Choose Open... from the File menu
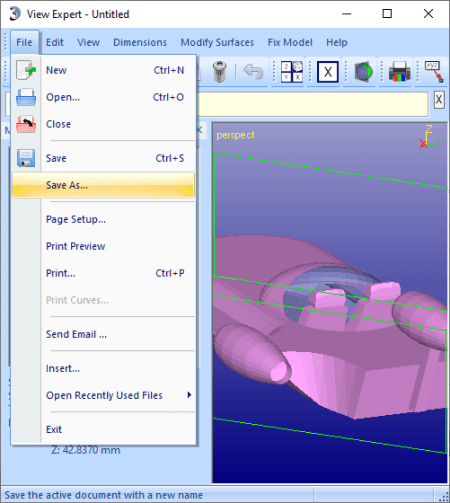The image size is (450, 503). 103,97
